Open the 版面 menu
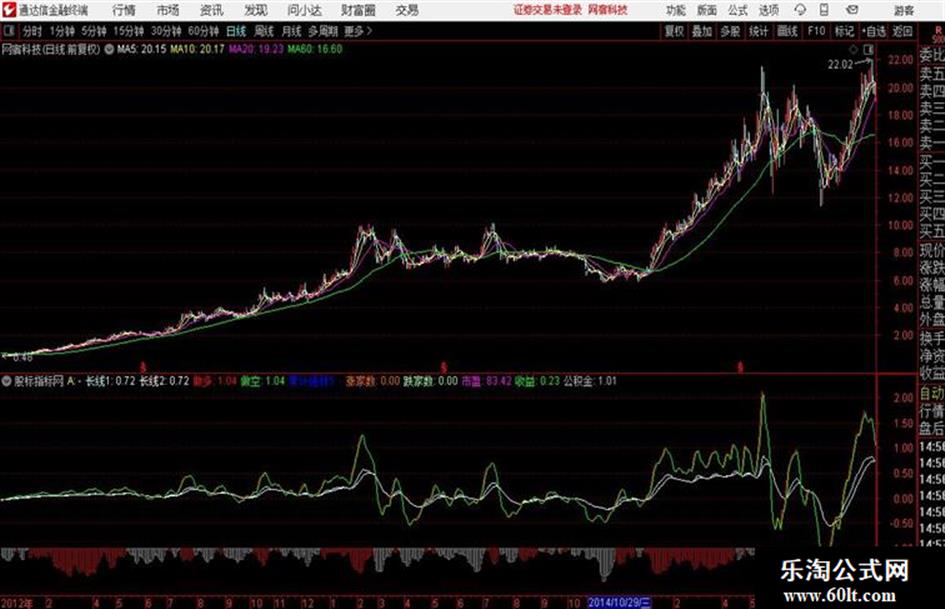The image size is (945, 609). point(707,10)
